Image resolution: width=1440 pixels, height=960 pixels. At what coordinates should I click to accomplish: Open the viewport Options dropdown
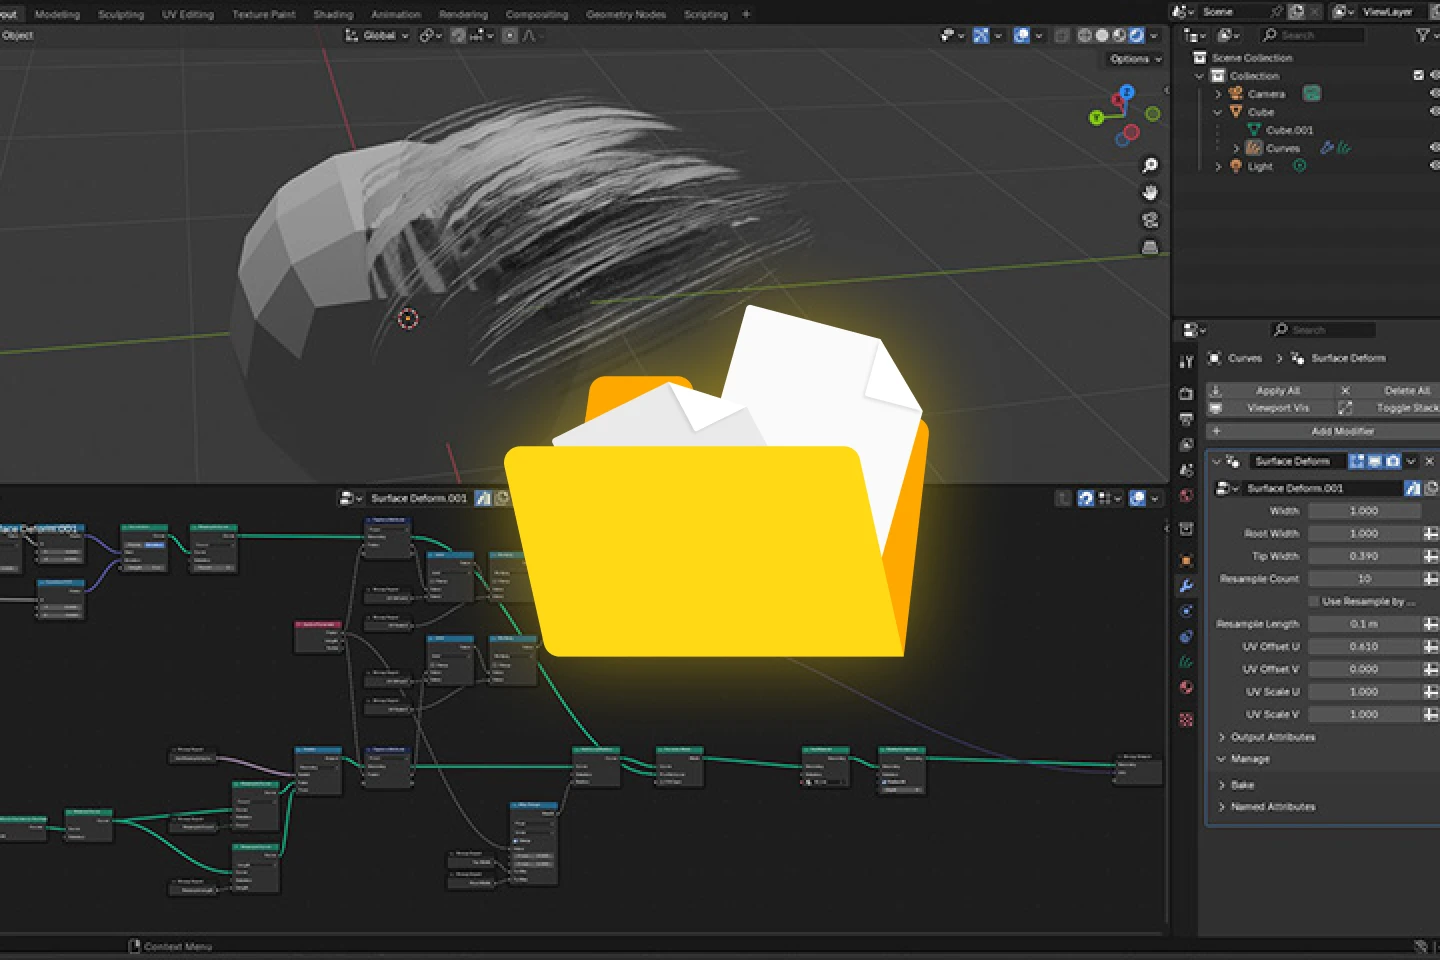1136,59
